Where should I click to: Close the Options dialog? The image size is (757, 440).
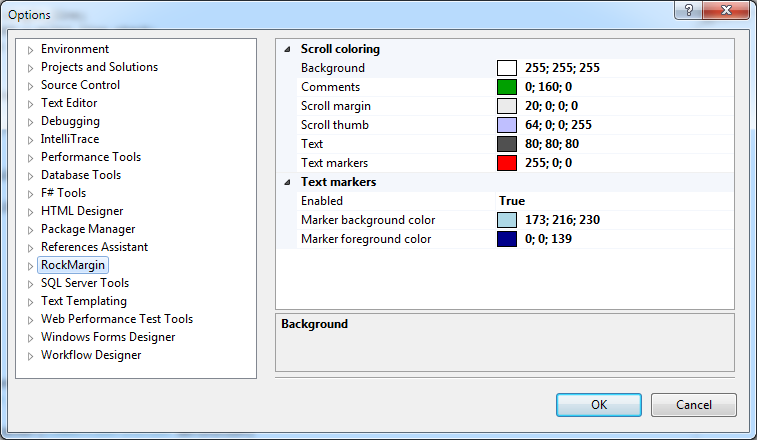[x=726, y=10]
